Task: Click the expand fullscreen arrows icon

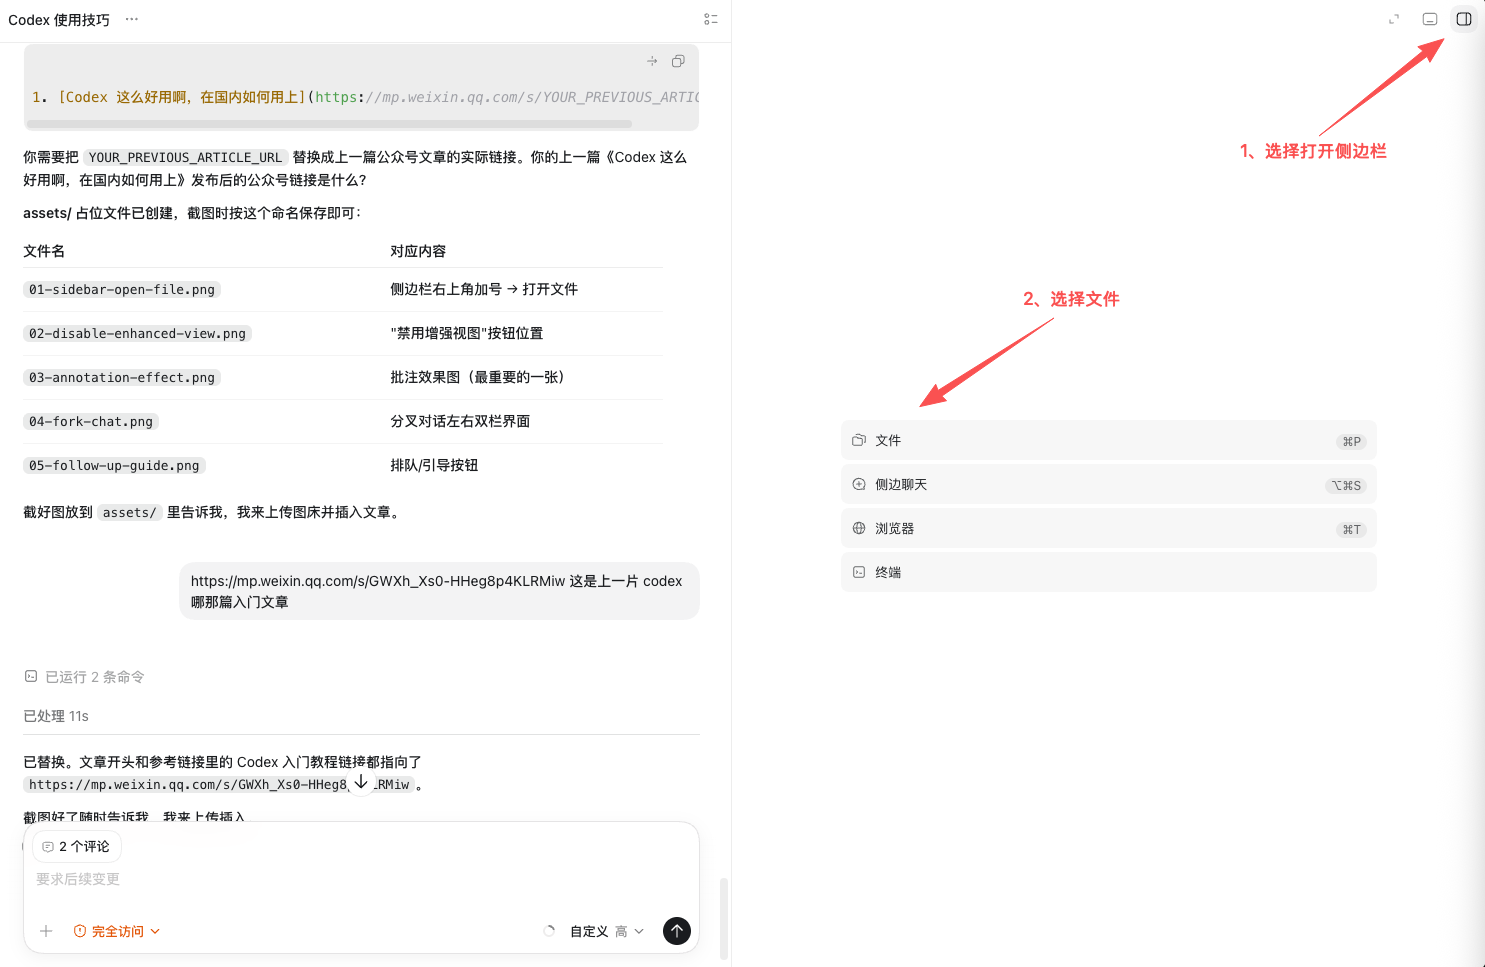Action: point(1394,19)
